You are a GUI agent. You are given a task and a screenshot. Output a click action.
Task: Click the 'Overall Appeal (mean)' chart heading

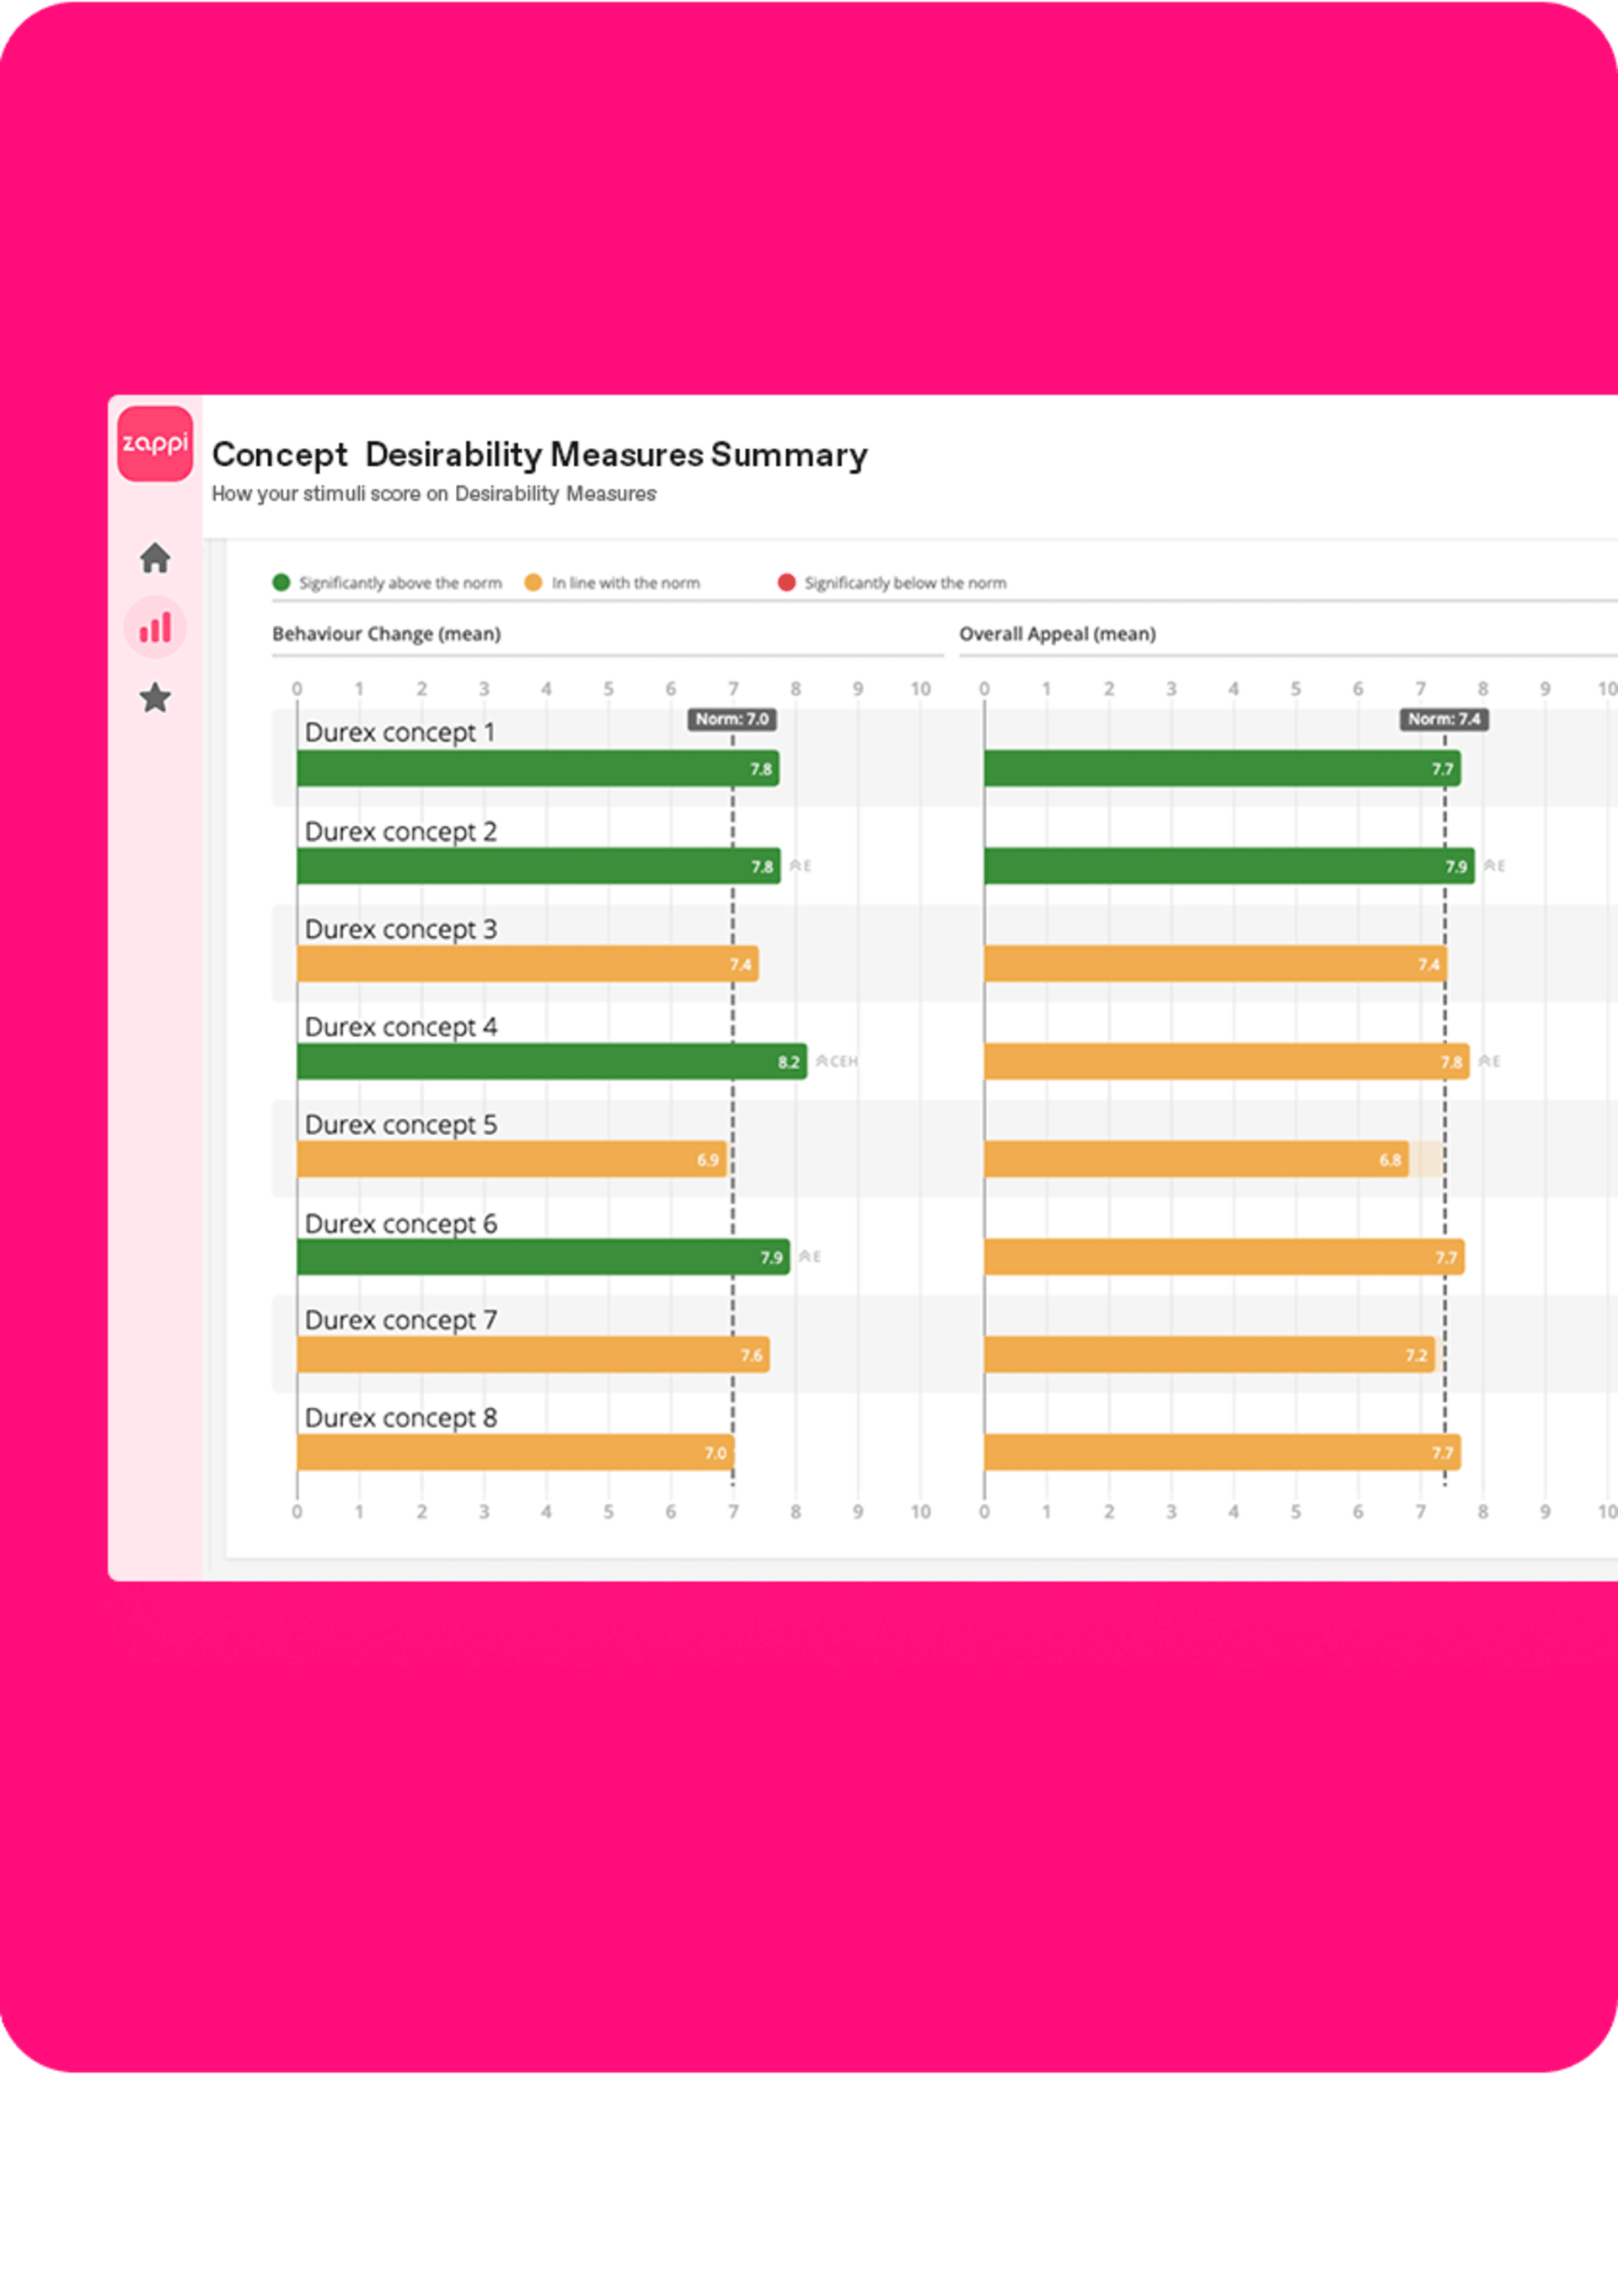pyautogui.click(x=1057, y=634)
